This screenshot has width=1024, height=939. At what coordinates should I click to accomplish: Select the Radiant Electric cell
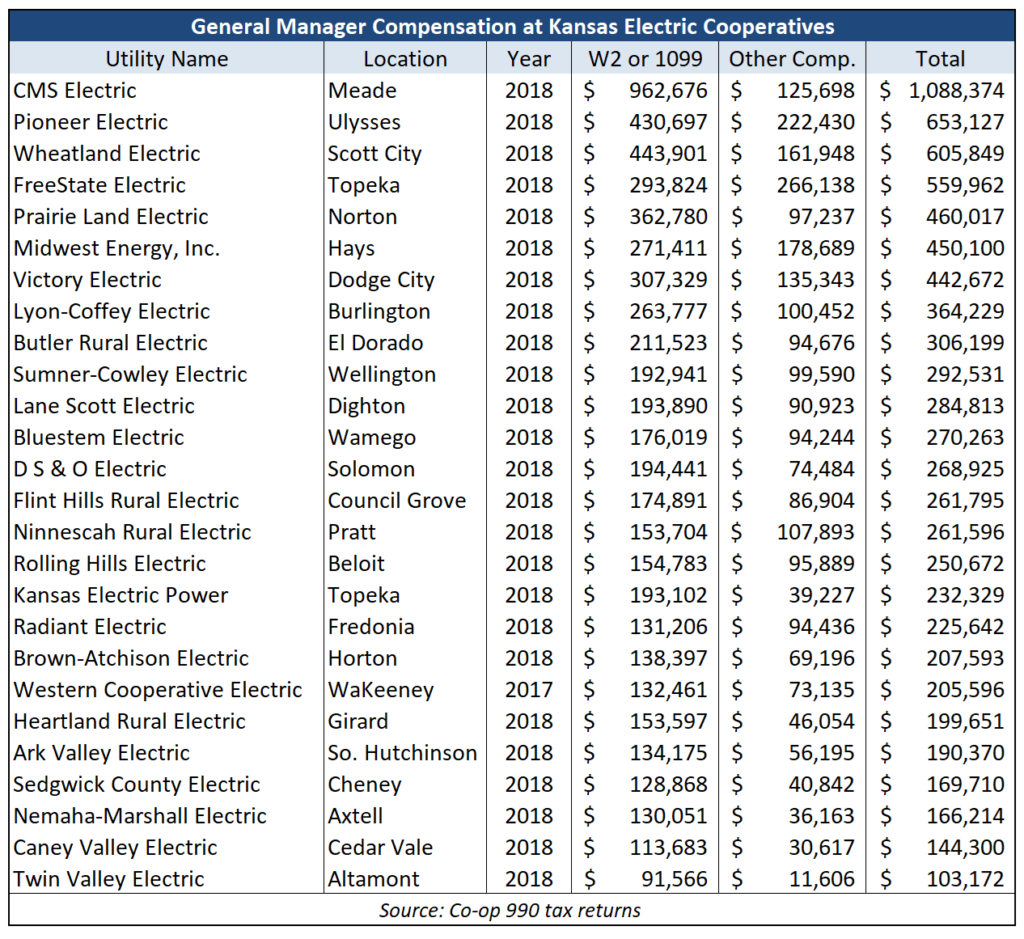pyautogui.click(x=90, y=627)
